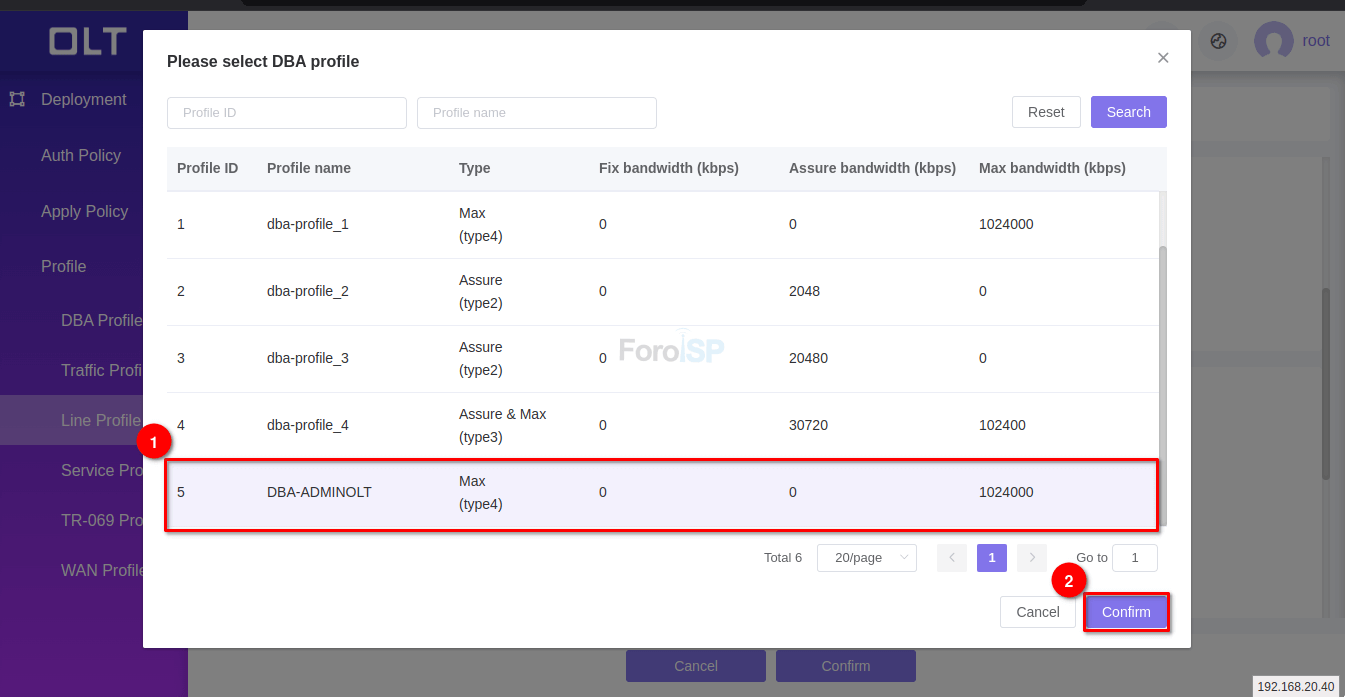Go to next page arrow
Screen dimensions: 1345x697
click(x=1031, y=558)
